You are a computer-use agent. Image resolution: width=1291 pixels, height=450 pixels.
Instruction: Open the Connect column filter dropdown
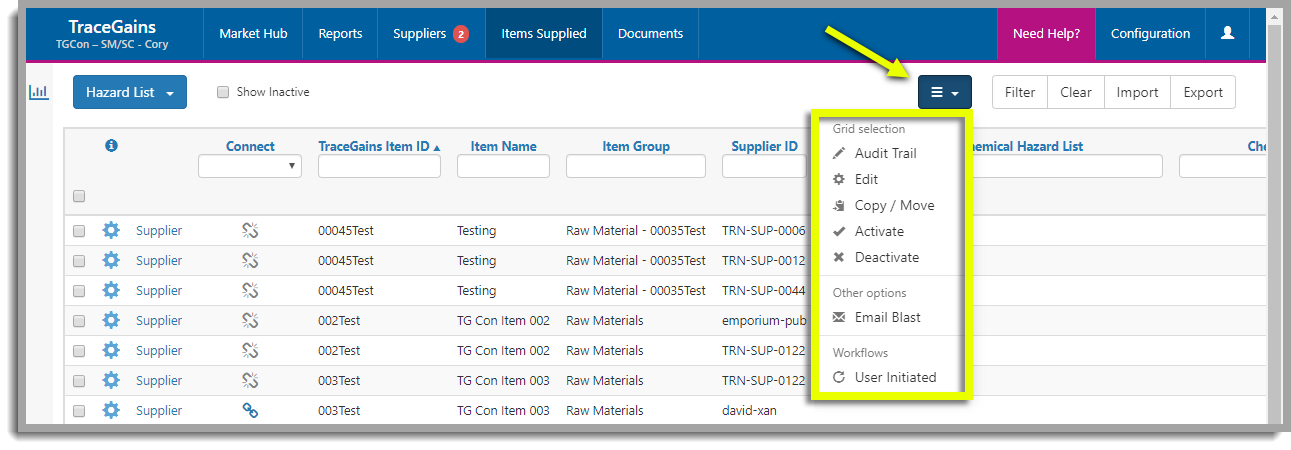250,166
